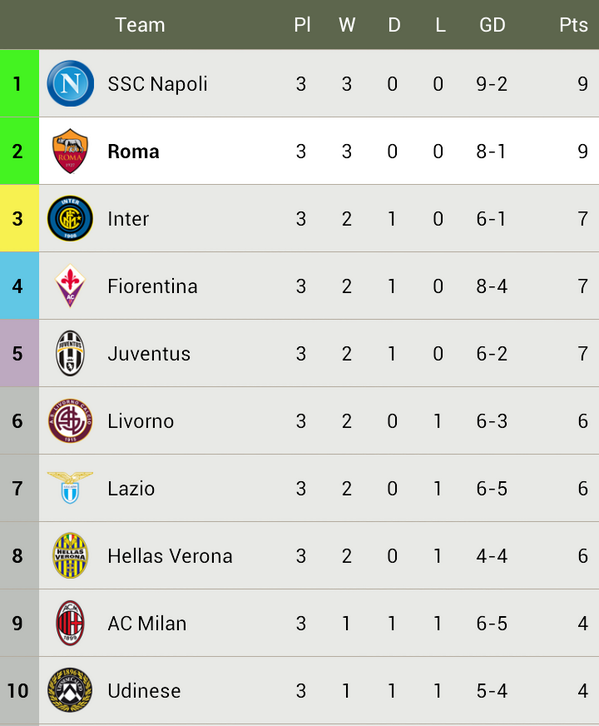599x726 pixels.
Task: Open the Hellas Verona team name
Action: 170,556
